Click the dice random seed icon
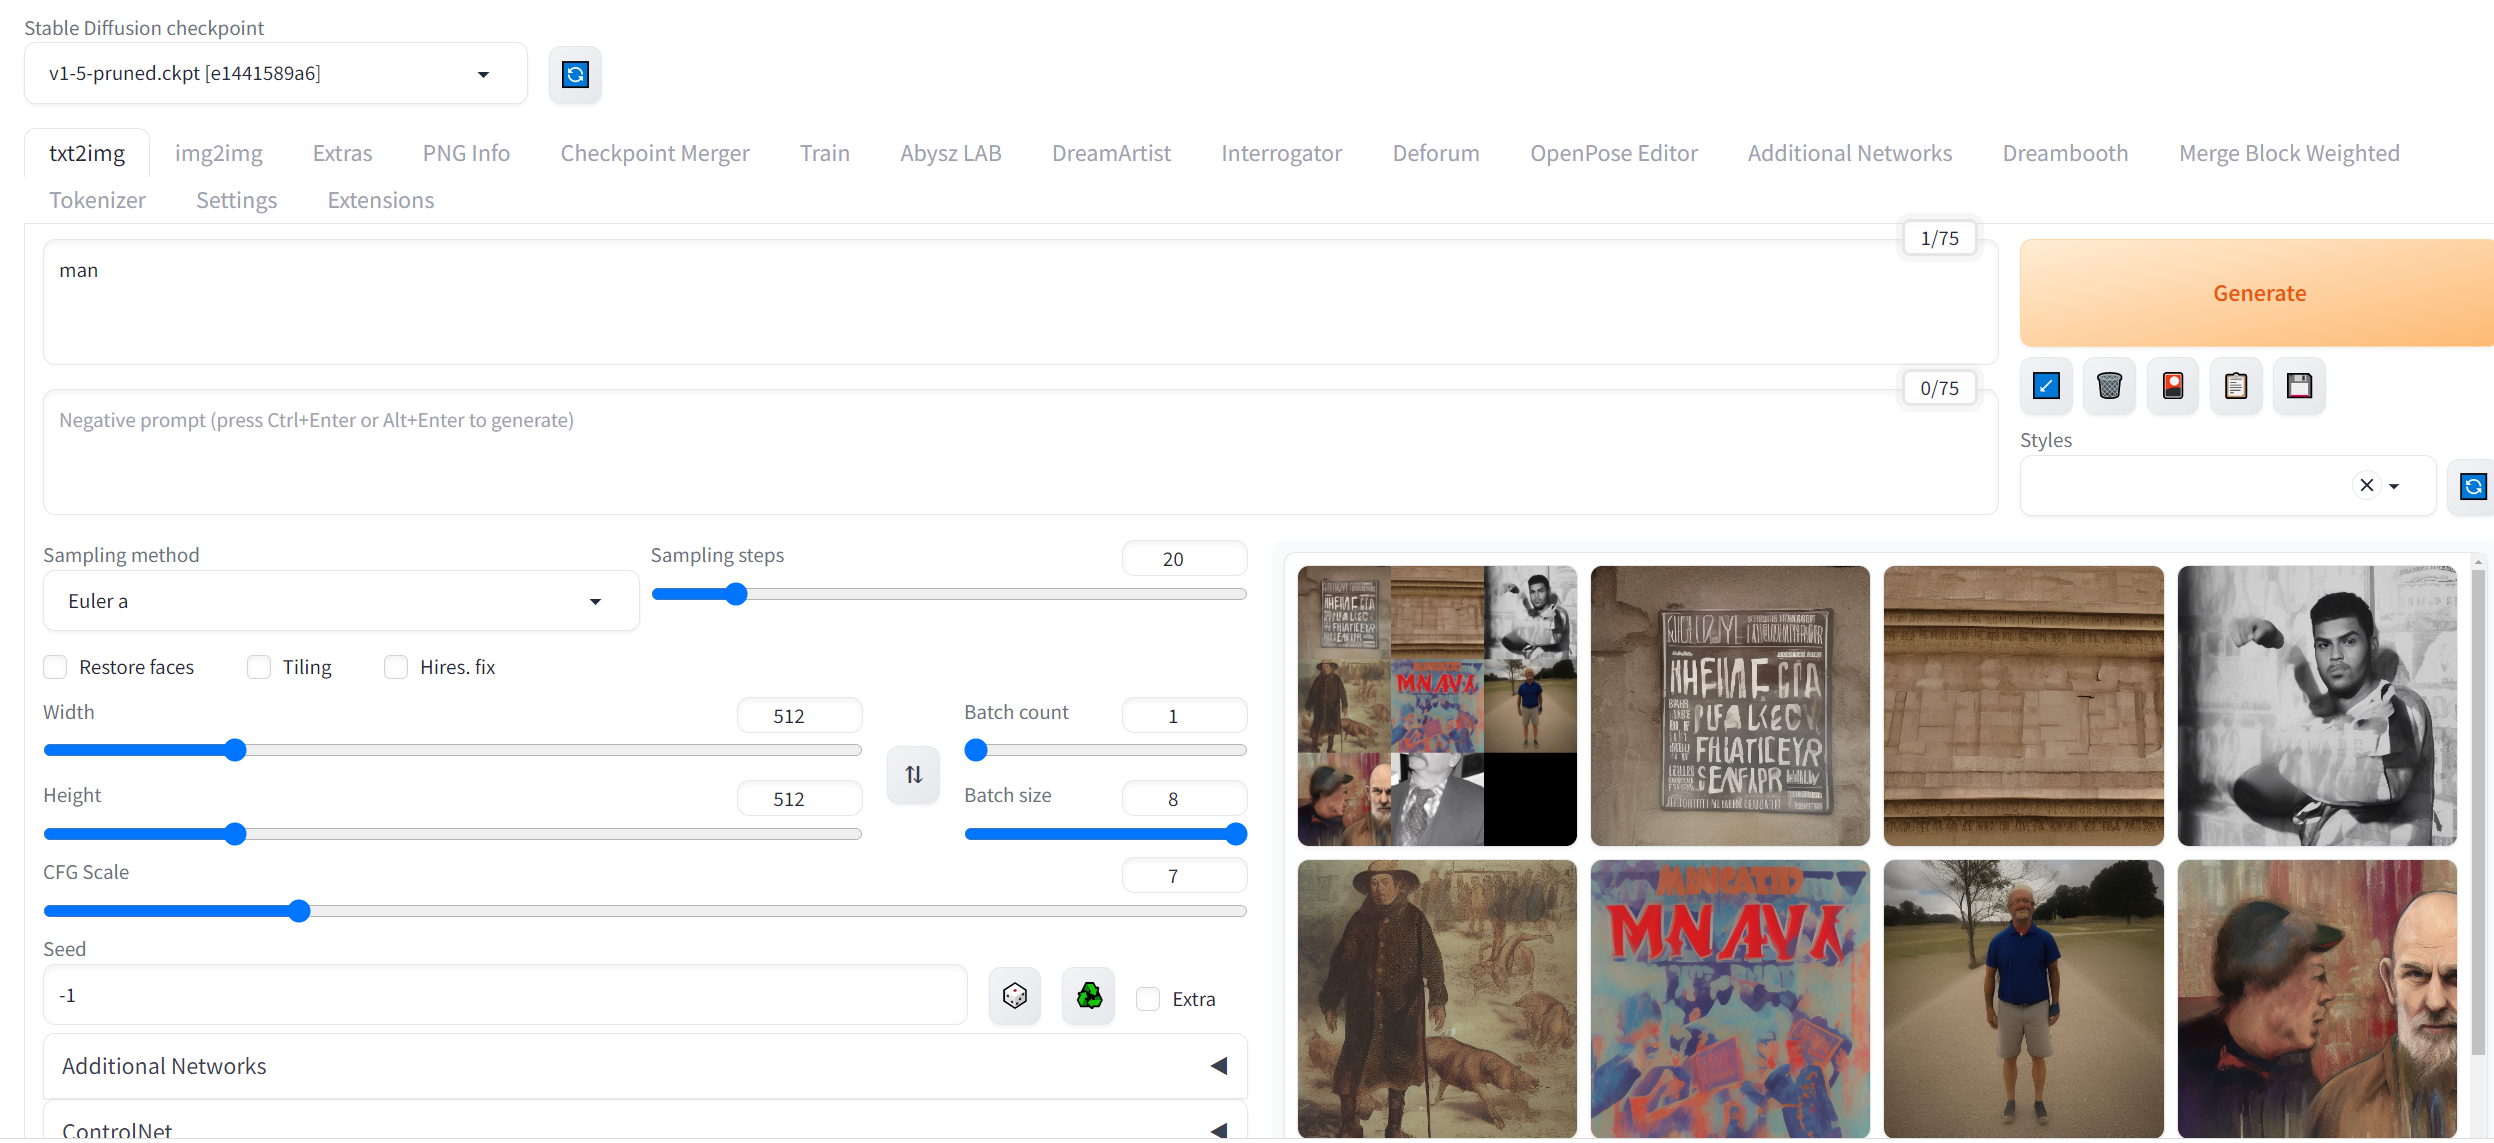Screen dimensions: 2494x1143 (1014, 996)
